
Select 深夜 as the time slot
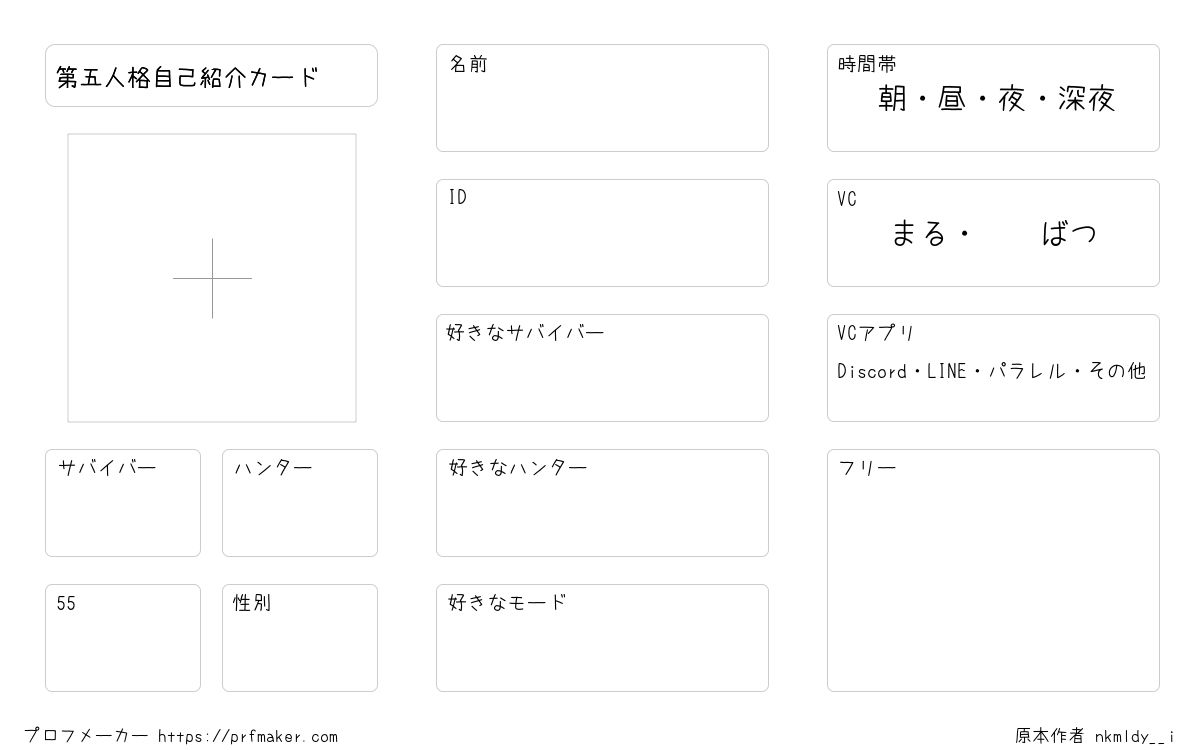(x=1086, y=98)
